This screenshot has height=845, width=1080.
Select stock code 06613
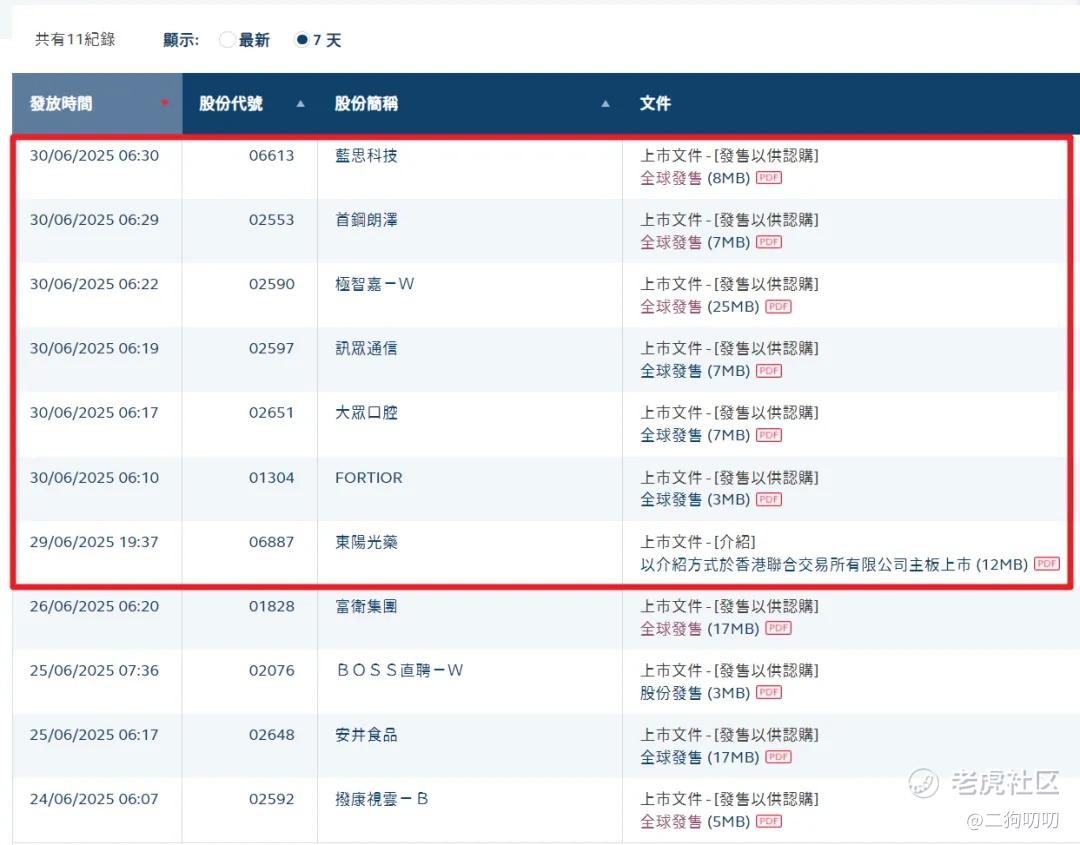coord(271,156)
